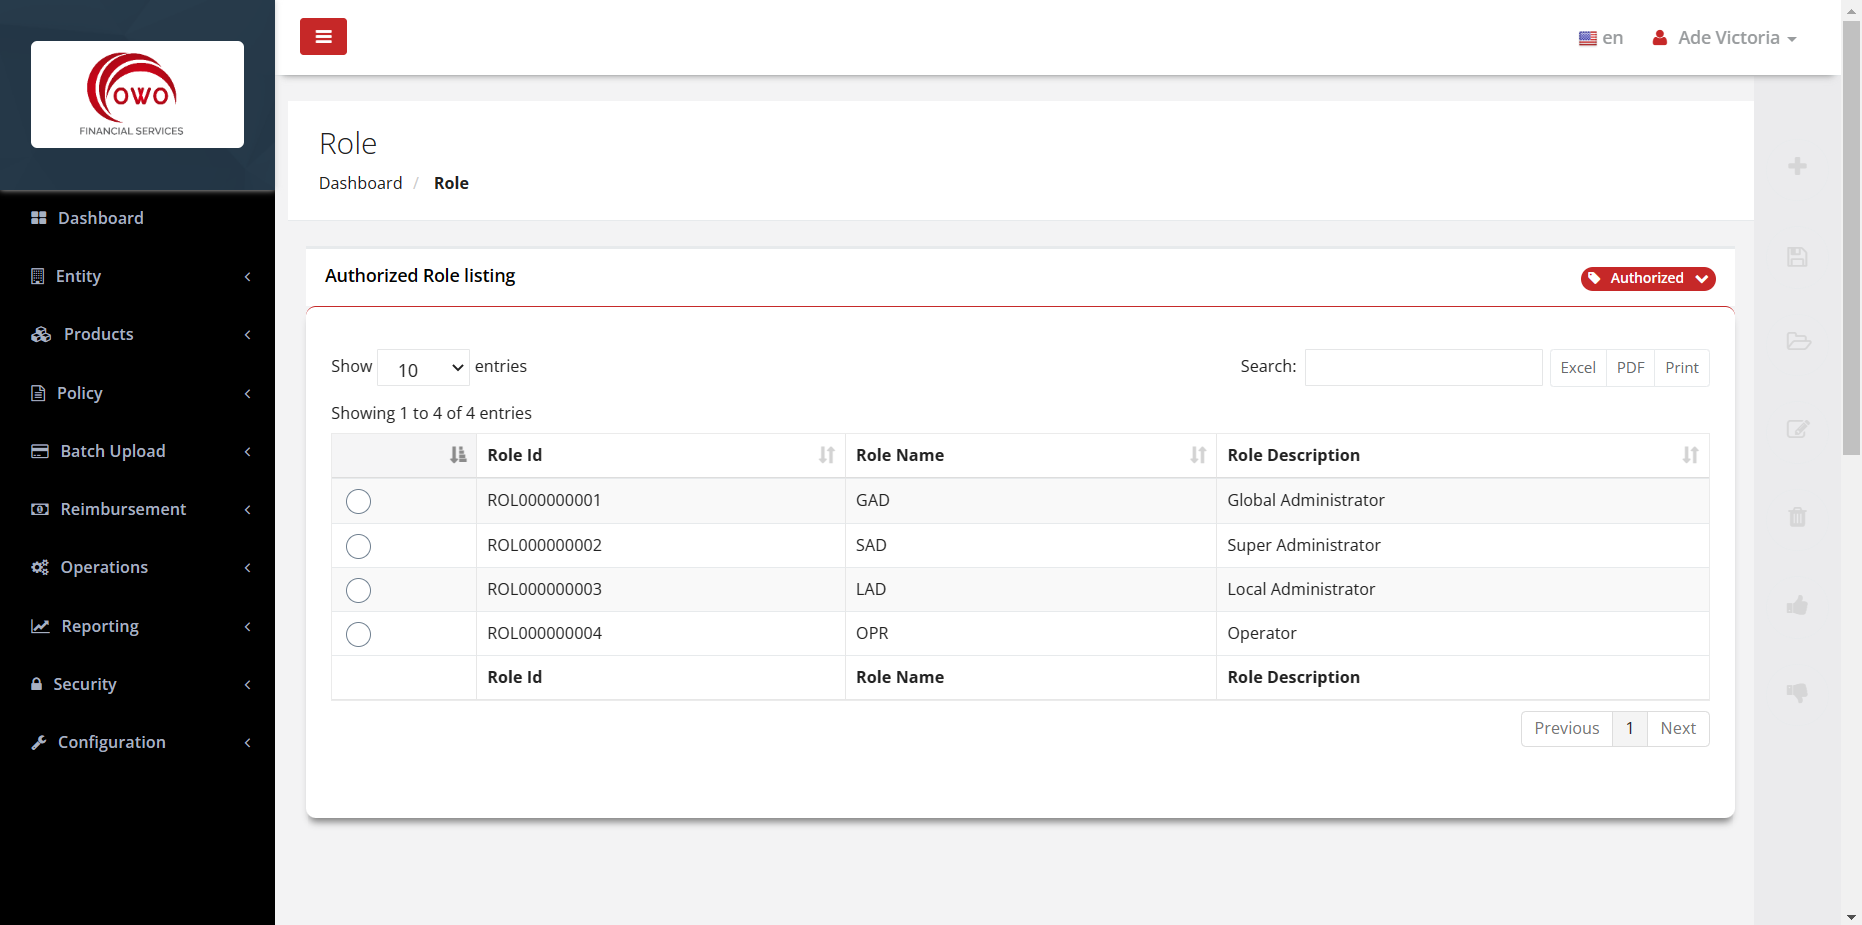This screenshot has width=1862, height=925.
Task: Click the Dashboard grid icon in sidebar
Action: pyautogui.click(x=39, y=218)
